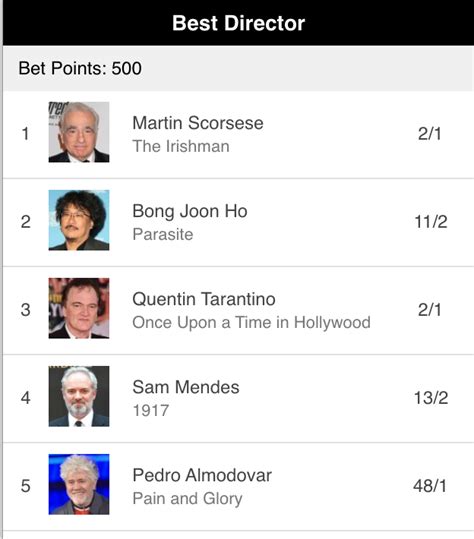Image resolution: width=474 pixels, height=539 pixels.
Task: Click the 1917 film title
Action: [x=151, y=410]
